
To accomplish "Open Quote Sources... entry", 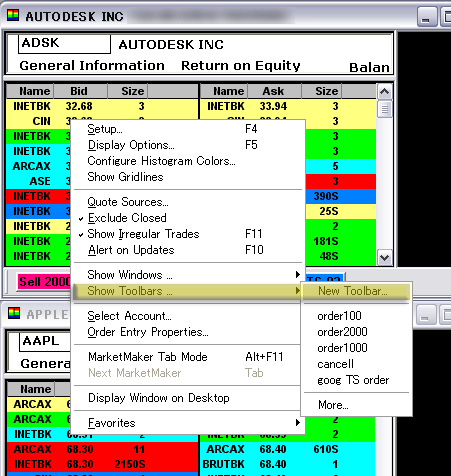I will pyautogui.click(x=188, y=202).
